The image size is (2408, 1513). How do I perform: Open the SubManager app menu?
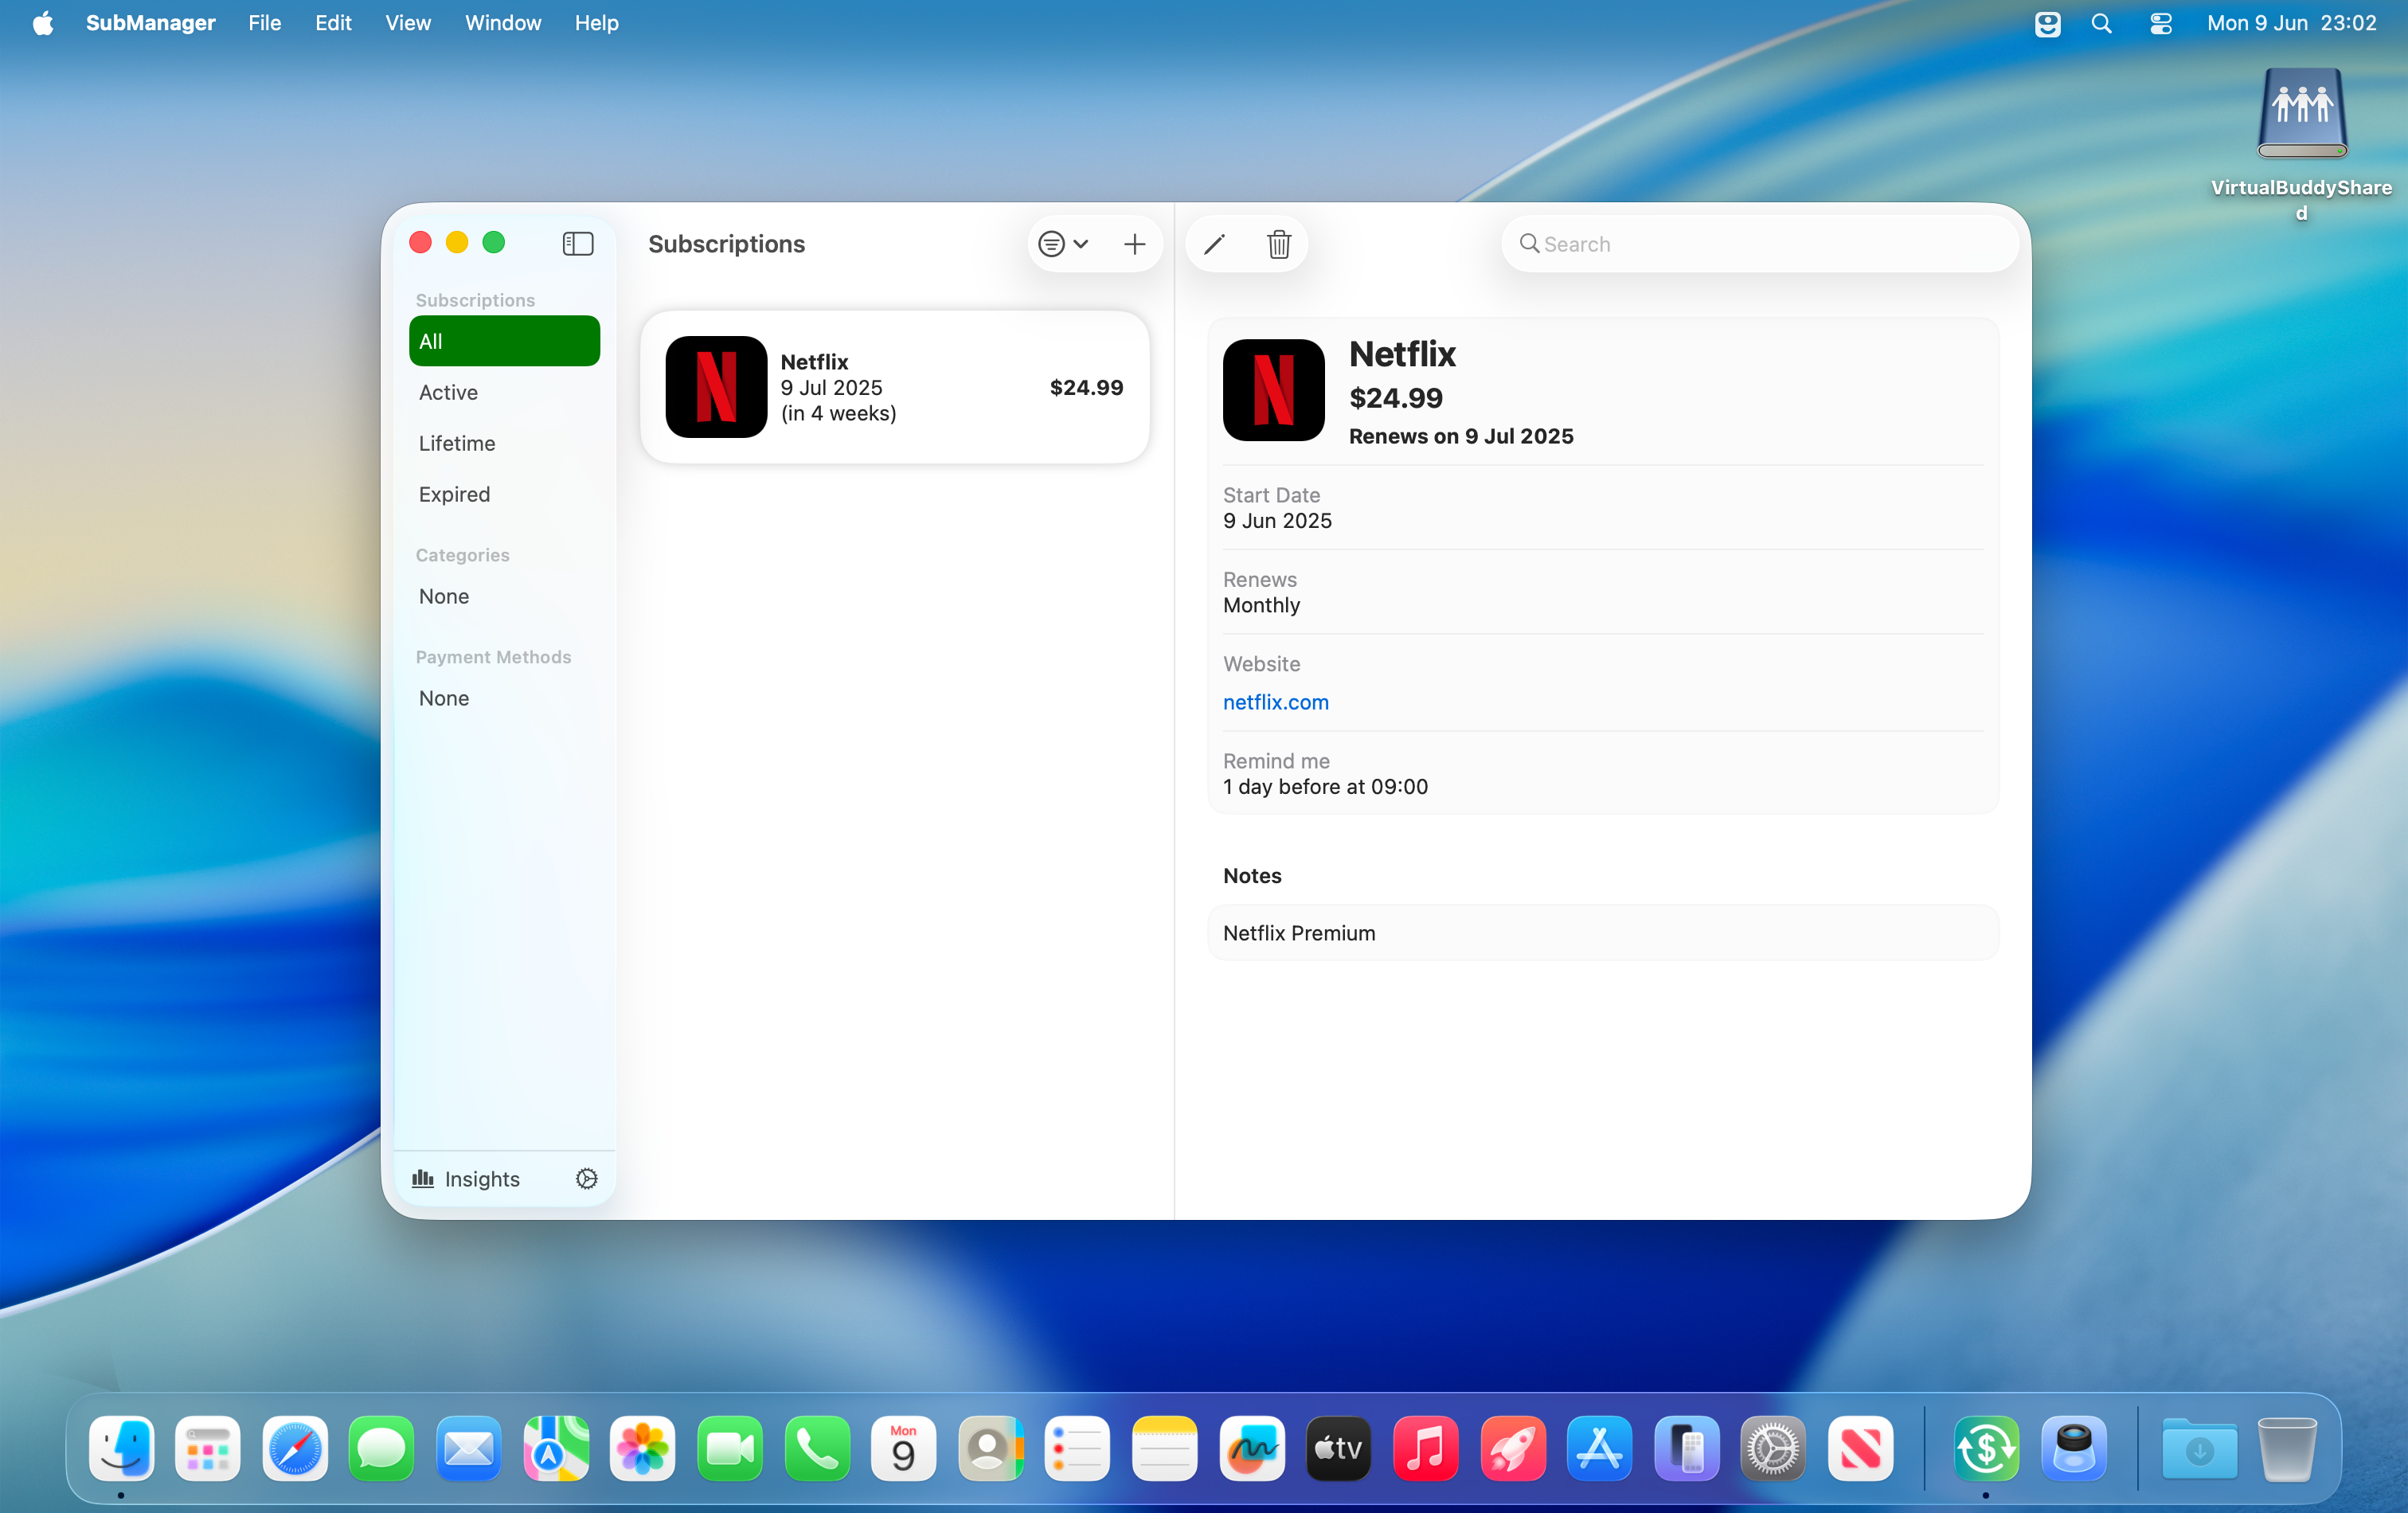click(x=150, y=22)
